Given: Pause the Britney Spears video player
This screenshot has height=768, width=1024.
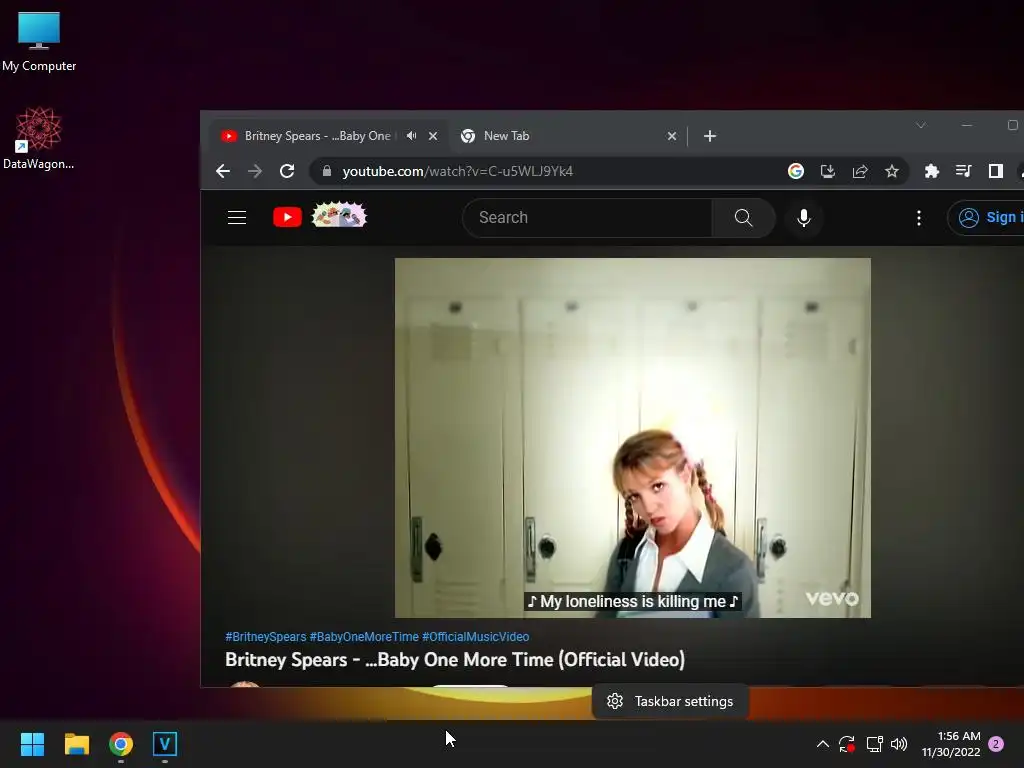Looking at the screenshot, I should pos(632,438).
